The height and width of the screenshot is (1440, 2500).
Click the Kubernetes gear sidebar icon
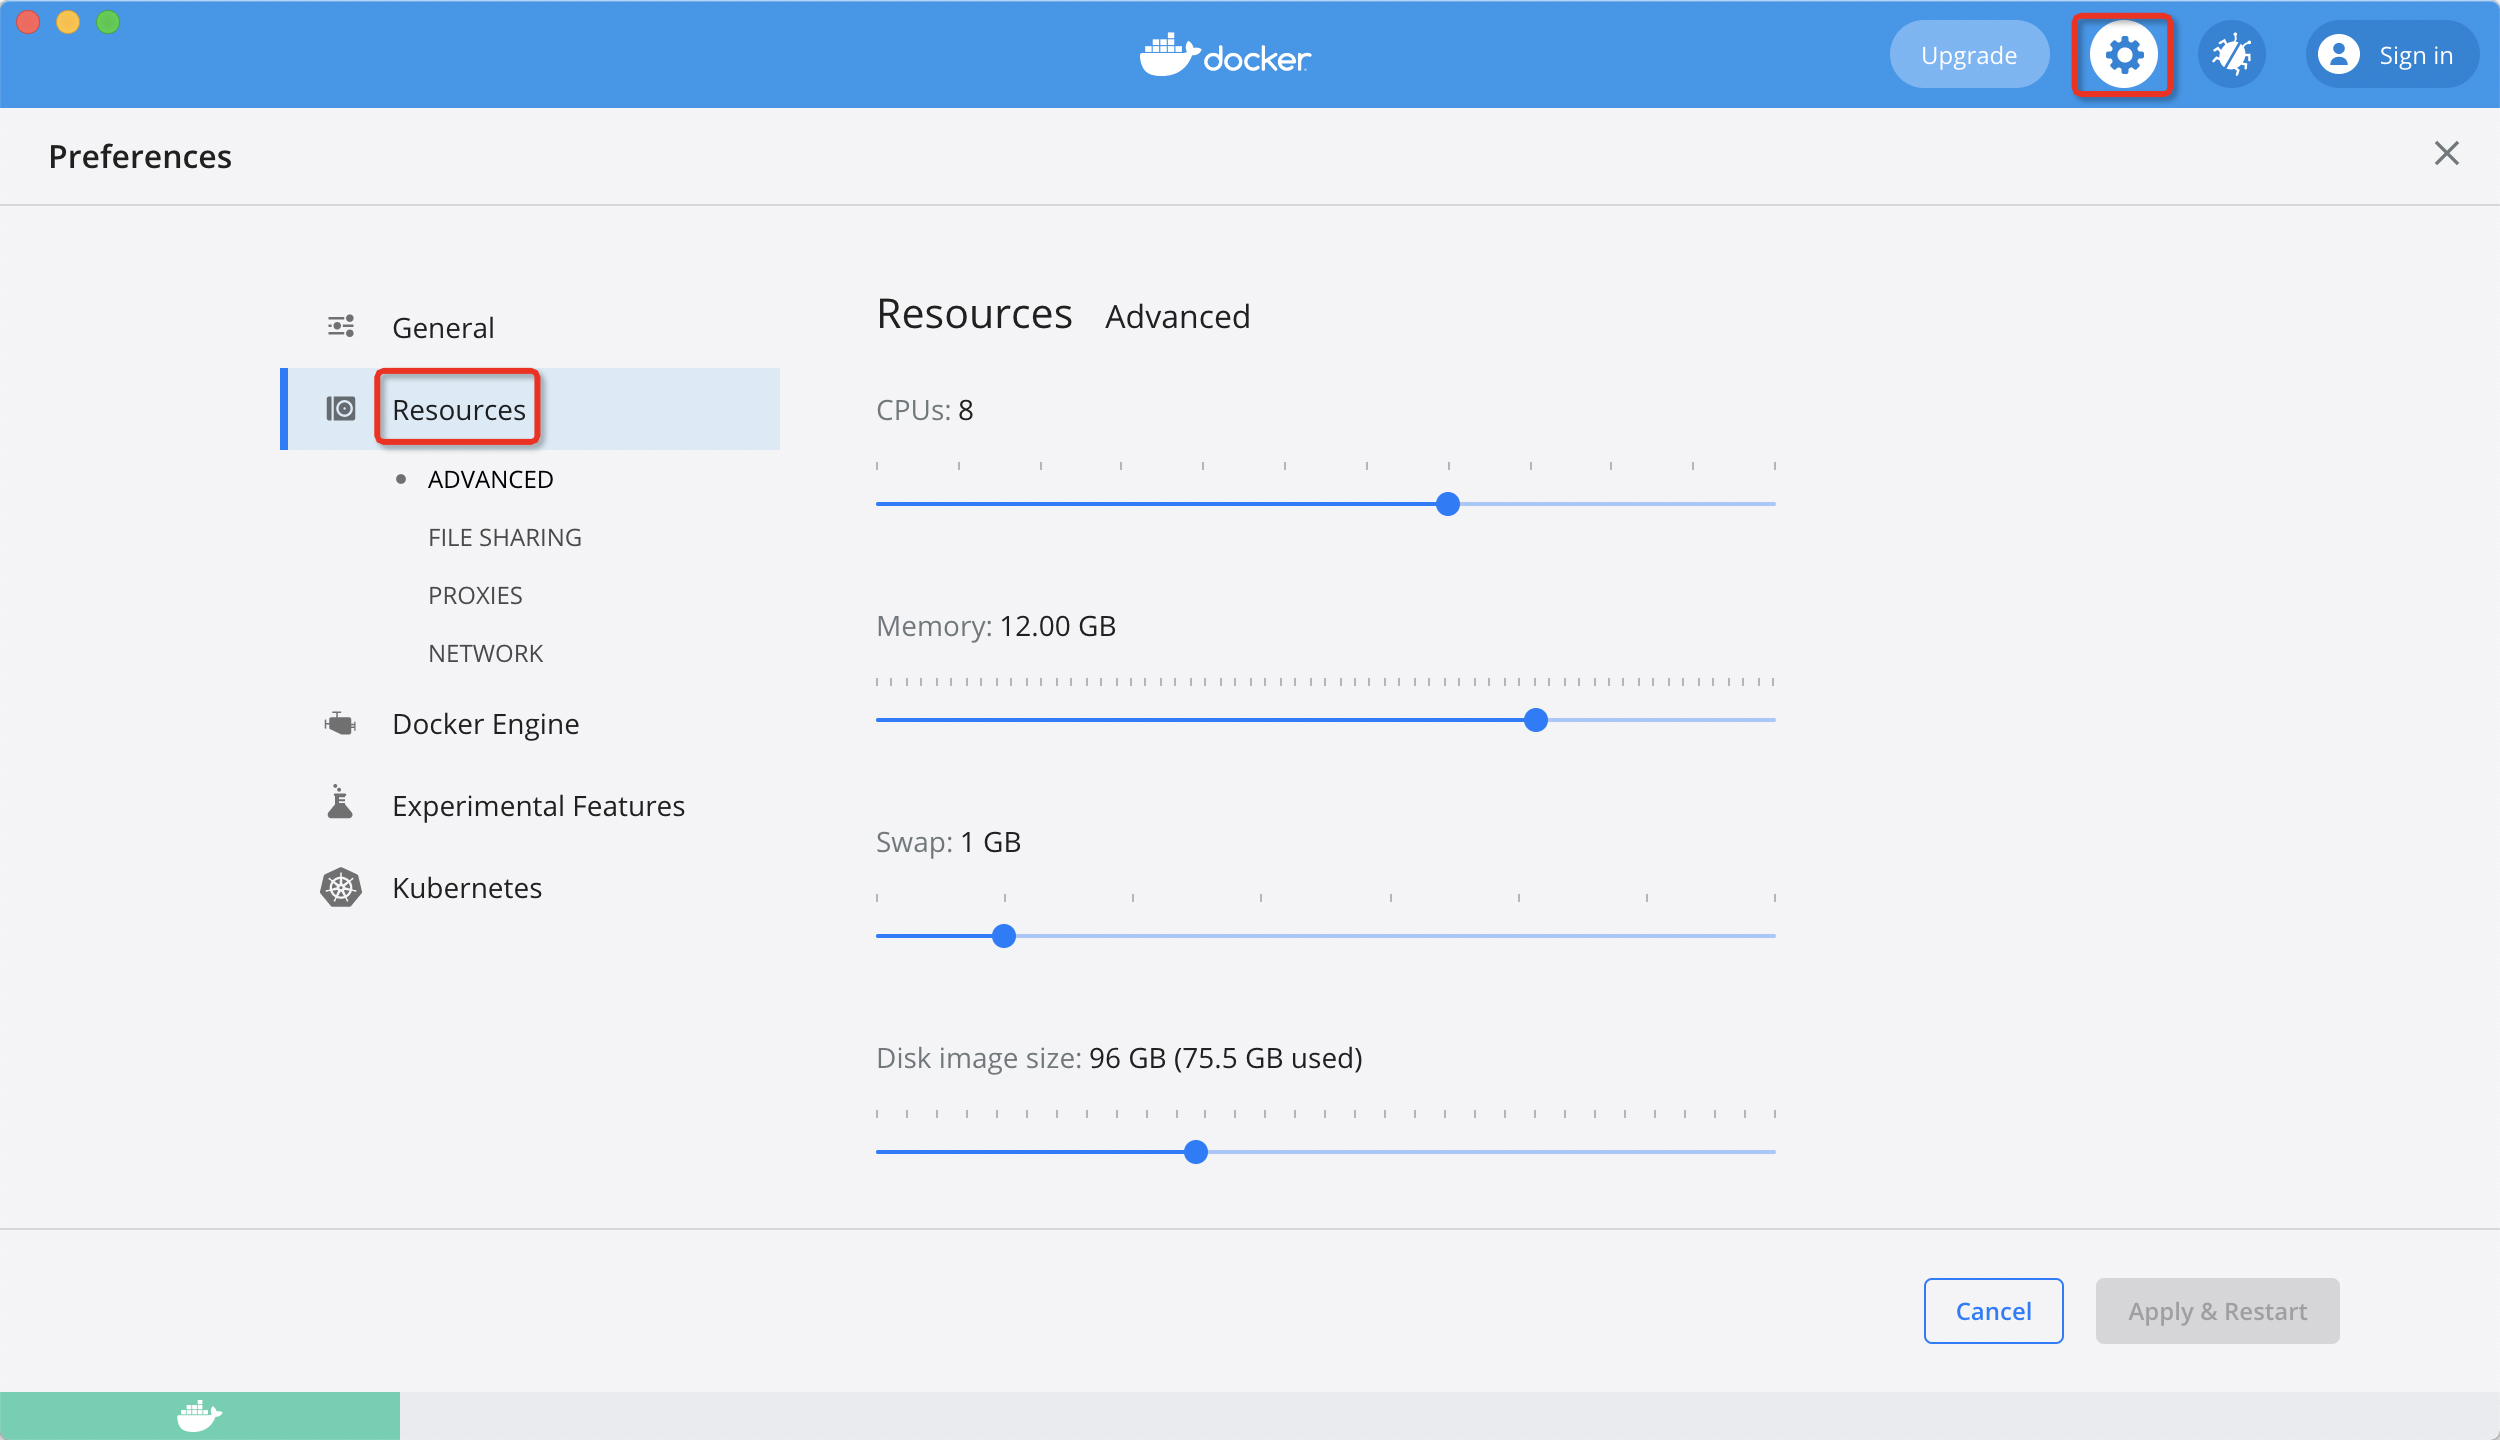tap(337, 886)
